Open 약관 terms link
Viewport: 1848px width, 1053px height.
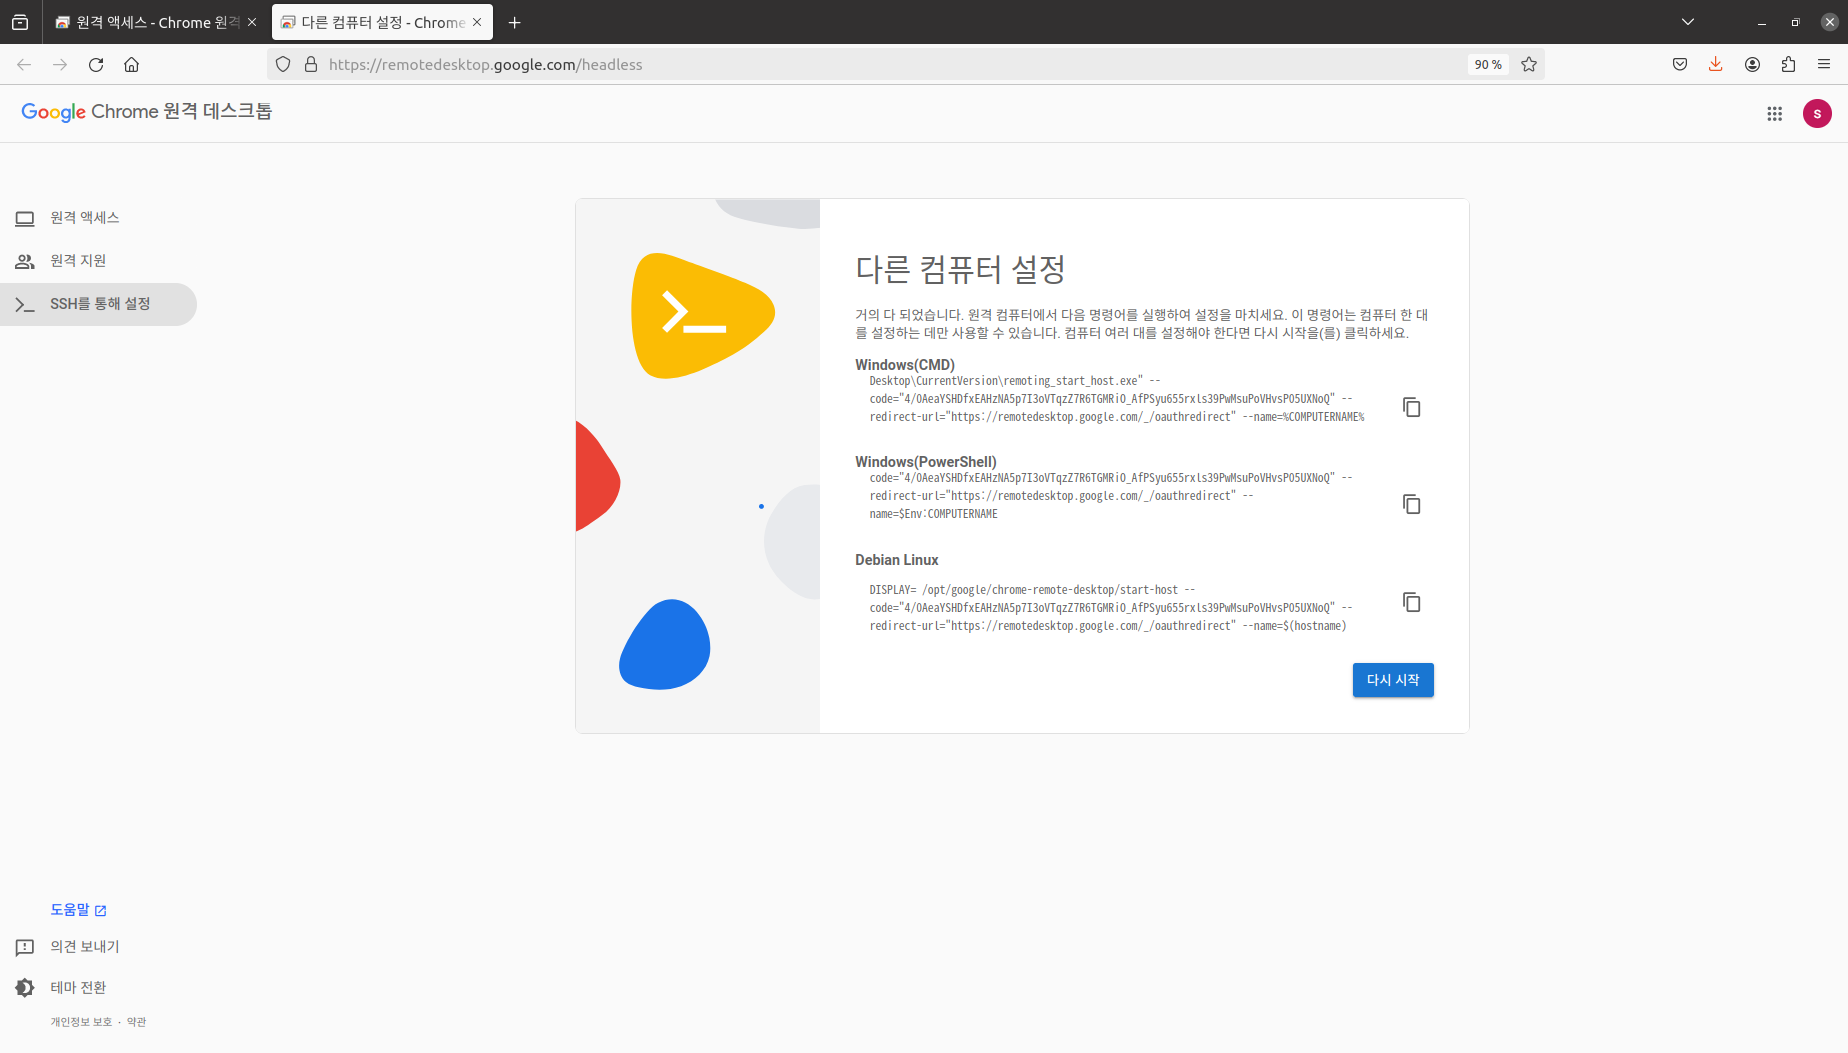137,1022
